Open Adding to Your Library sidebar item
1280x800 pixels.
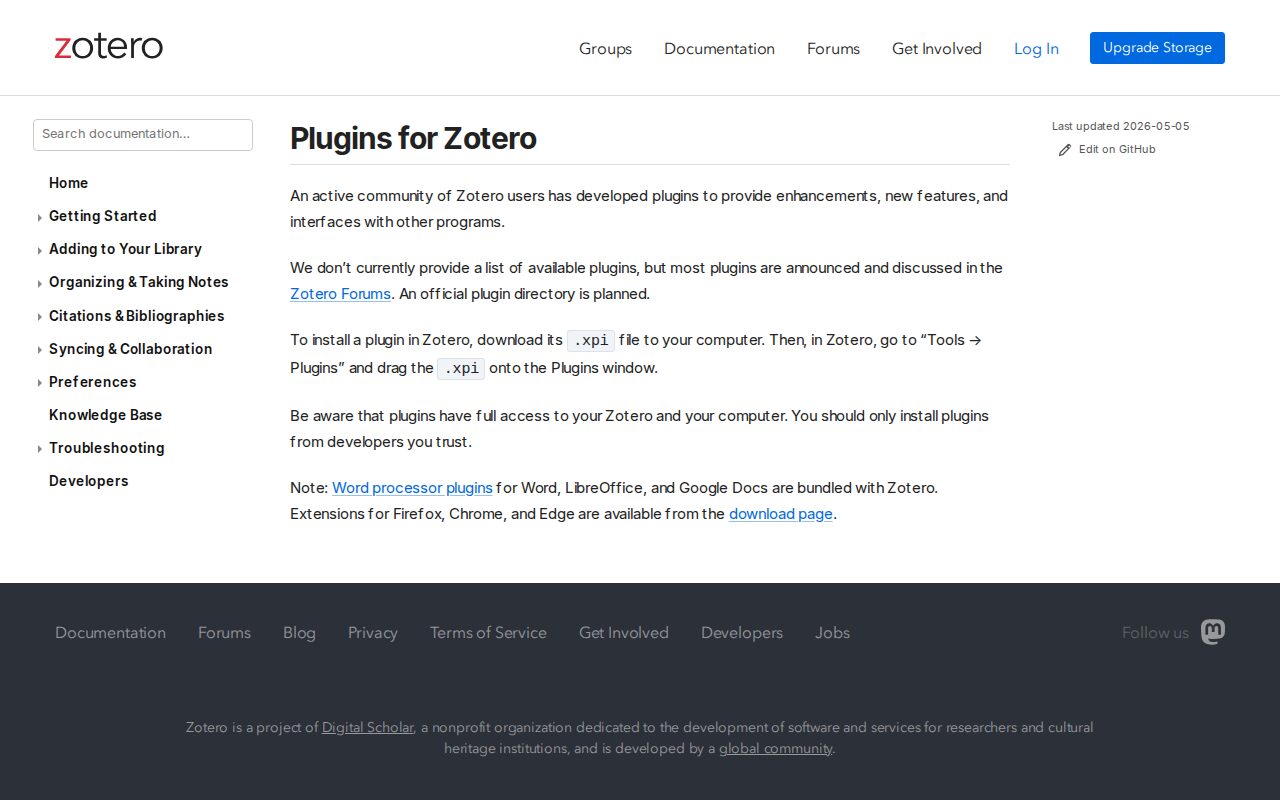(x=125, y=249)
